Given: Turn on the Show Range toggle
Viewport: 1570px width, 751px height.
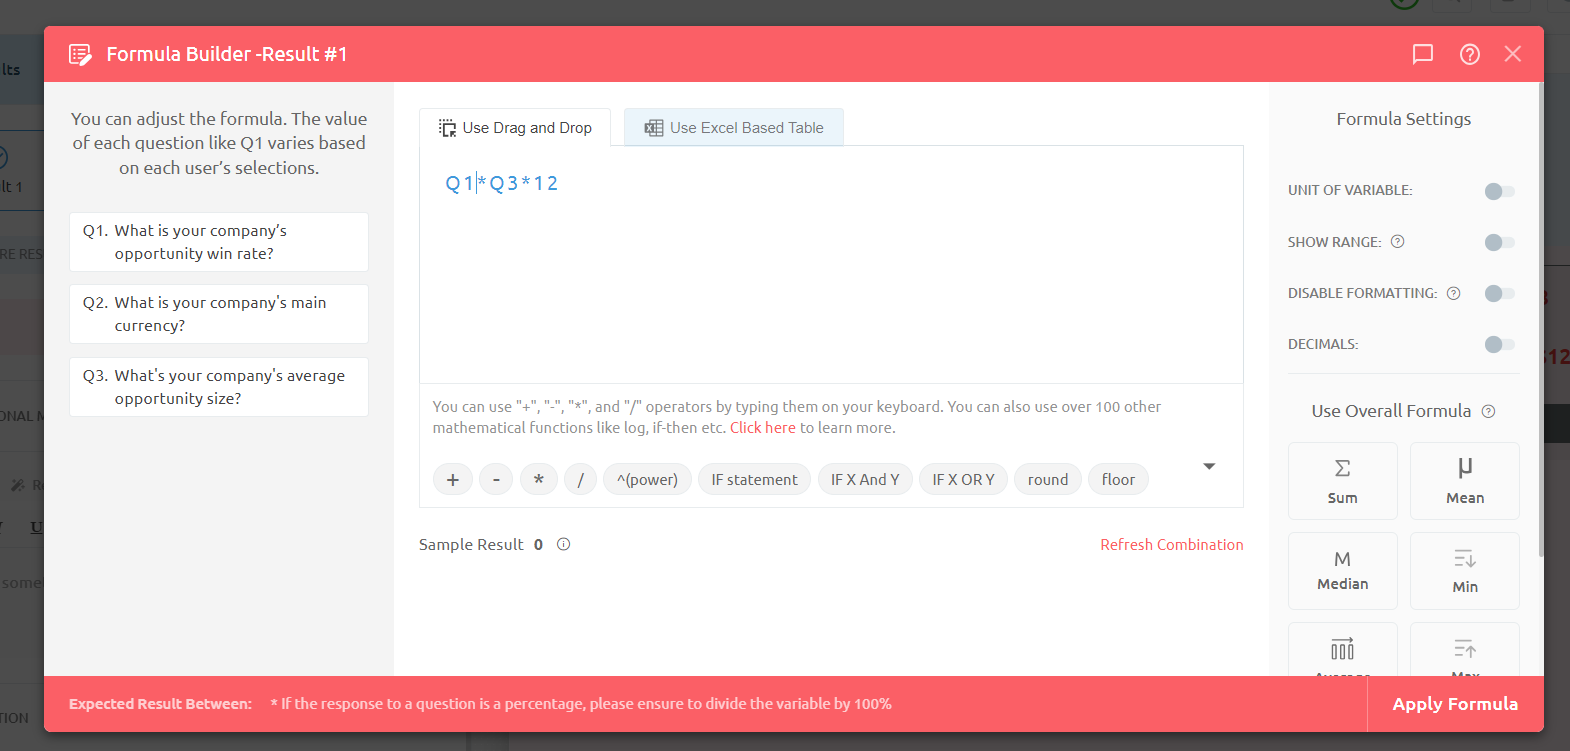Looking at the screenshot, I should (x=1499, y=242).
